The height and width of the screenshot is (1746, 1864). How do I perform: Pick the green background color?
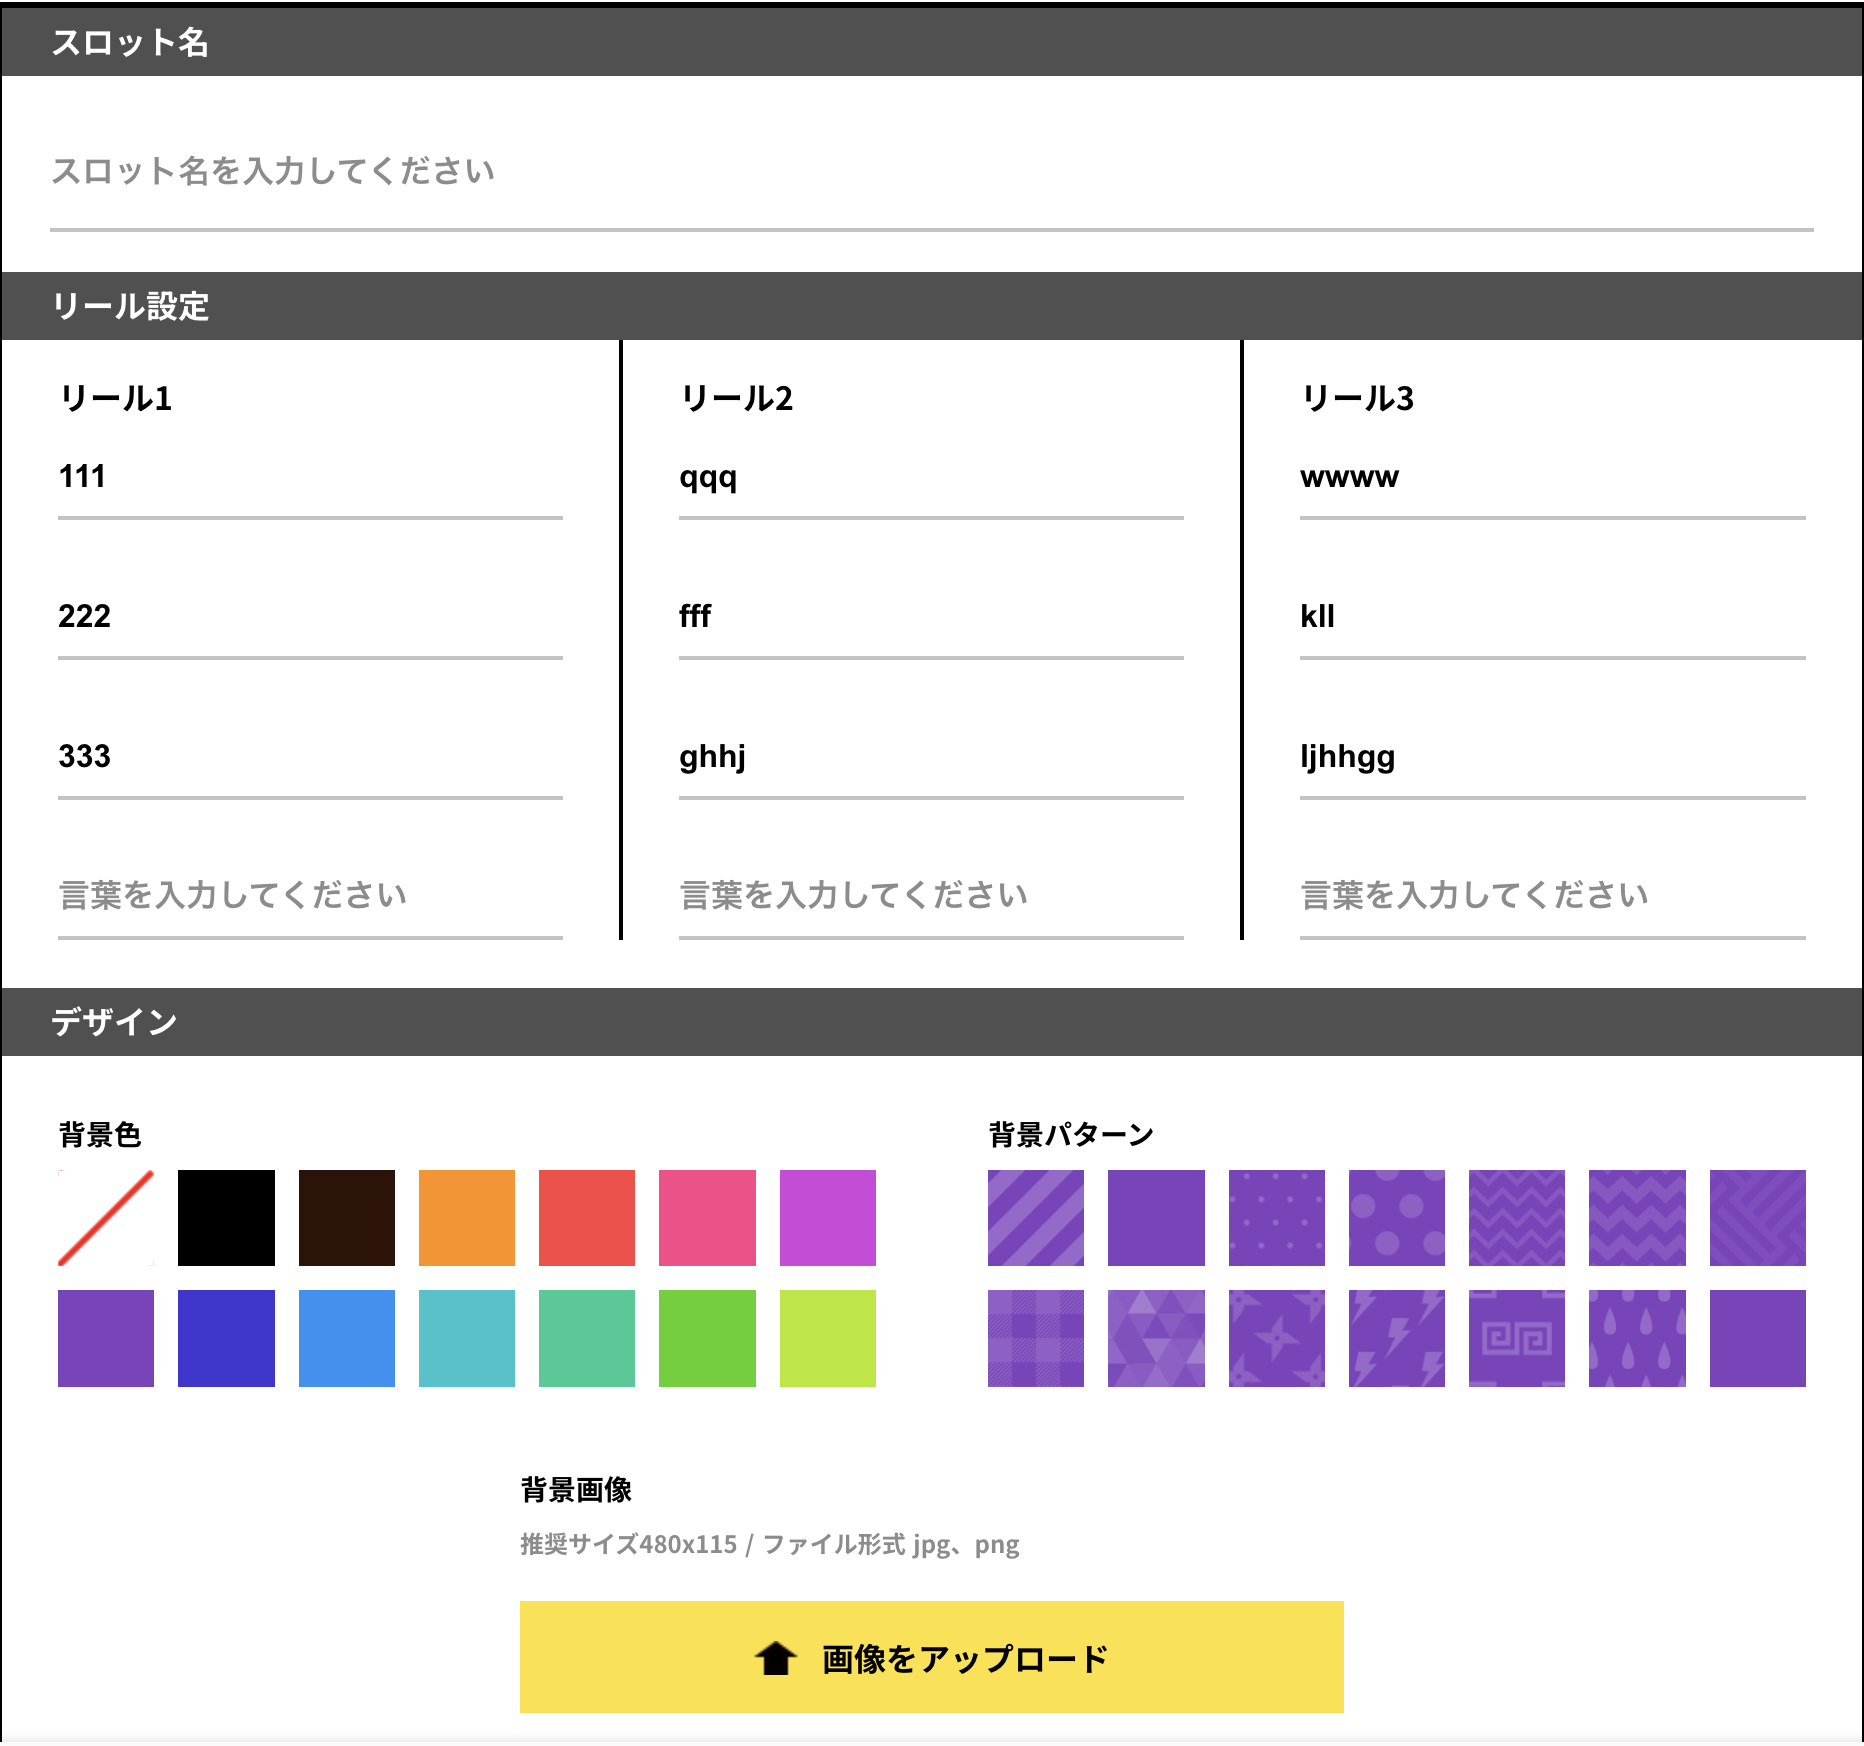pyautogui.click(x=707, y=1338)
